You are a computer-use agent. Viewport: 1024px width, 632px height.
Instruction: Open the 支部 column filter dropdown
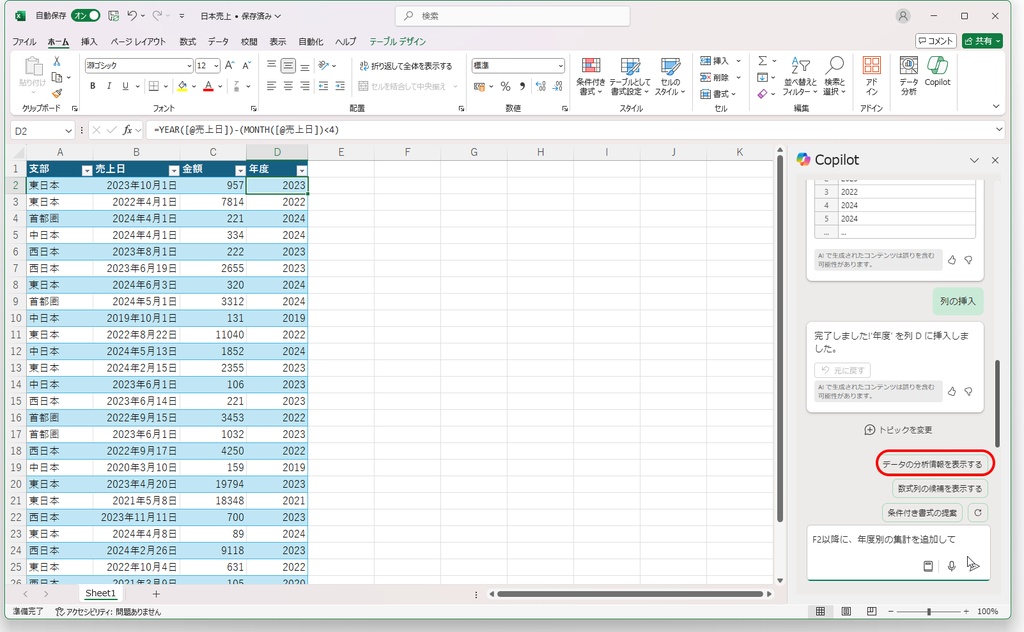pos(87,170)
